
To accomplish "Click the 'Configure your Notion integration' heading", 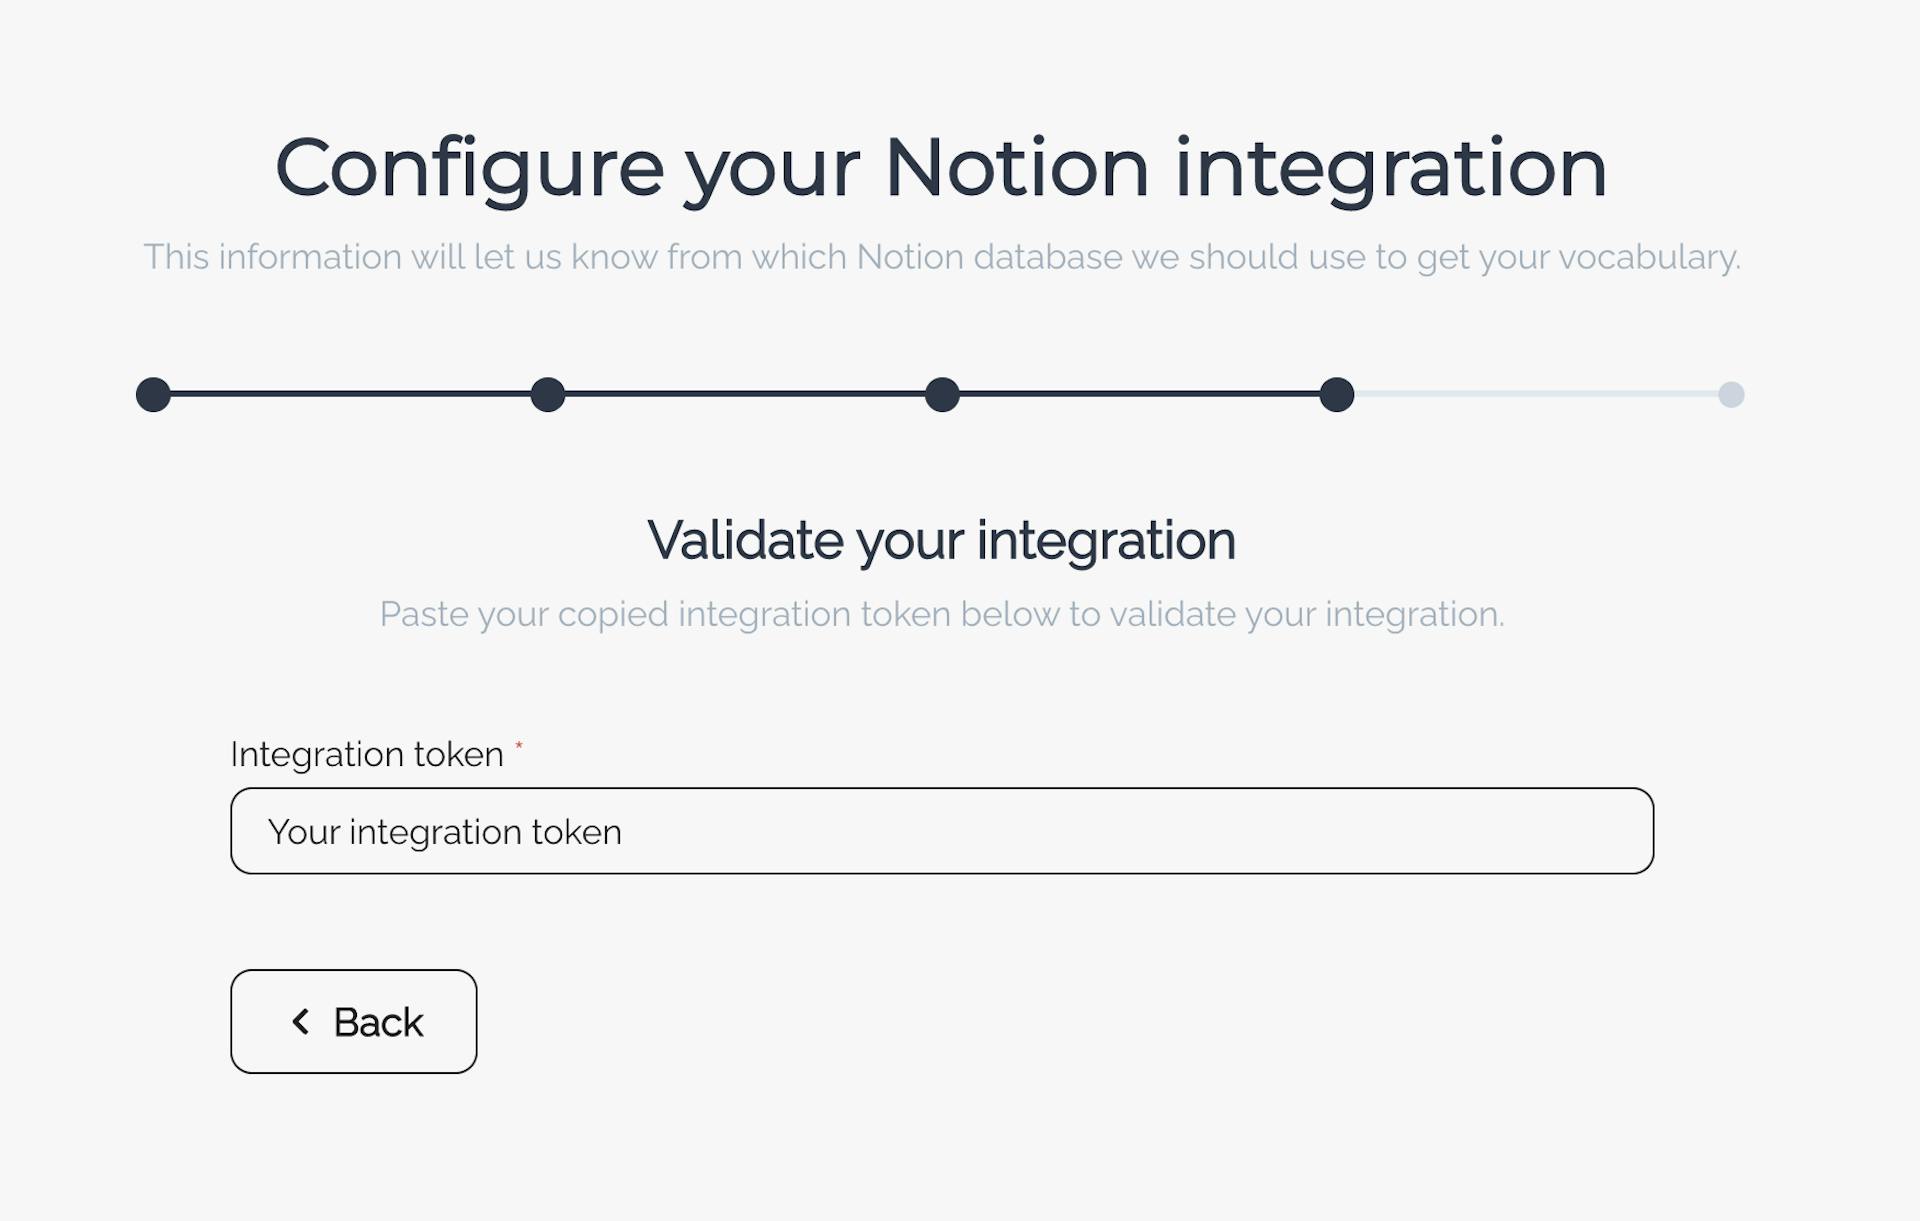I will click(941, 168).
